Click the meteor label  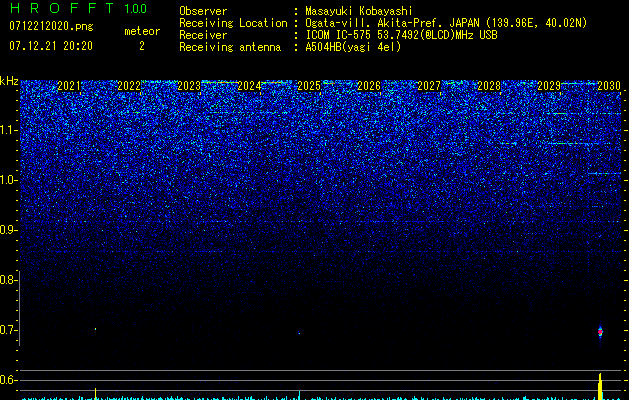pos(142,31)
